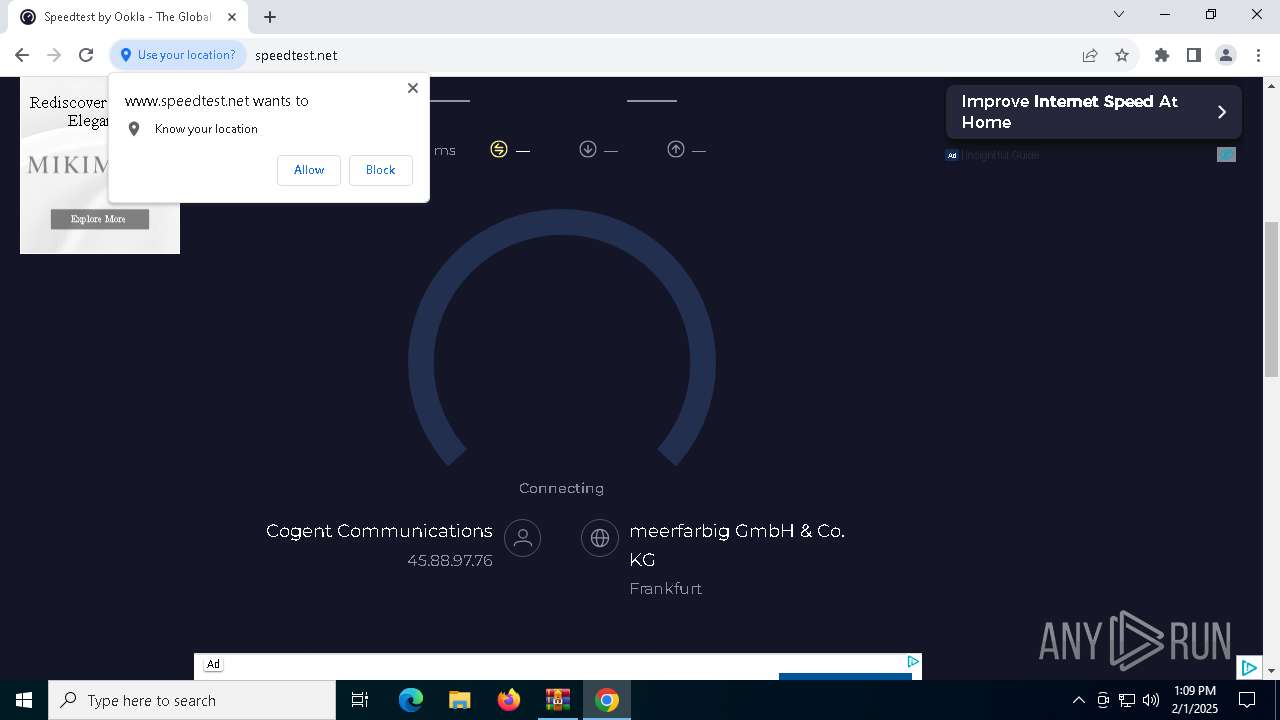Click the Frankfurt server location text
This screenshot has height=720, width=1280.
coord(666,588)
